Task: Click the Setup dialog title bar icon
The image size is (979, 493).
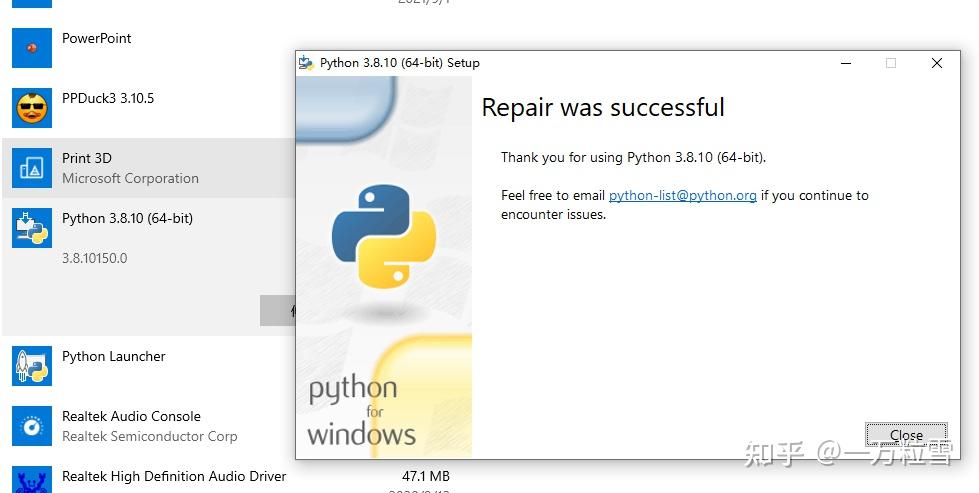Action: 306,62
